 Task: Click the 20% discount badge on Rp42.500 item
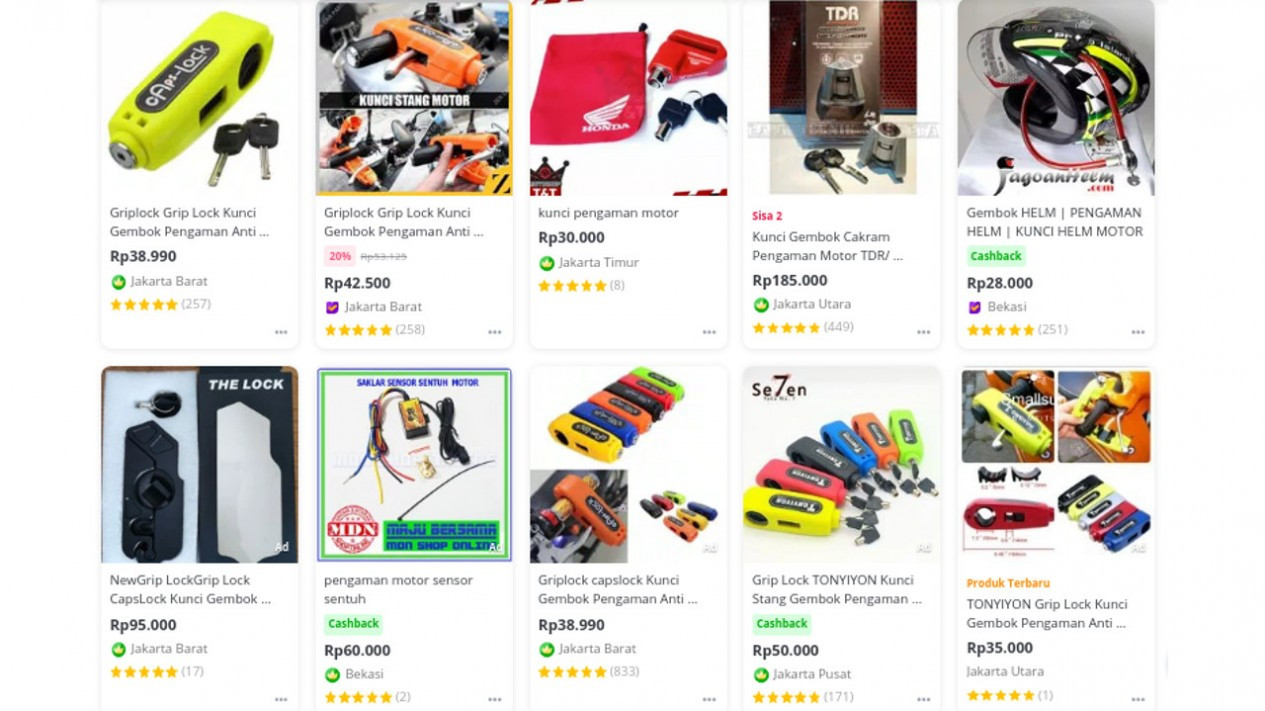point(340,256)
